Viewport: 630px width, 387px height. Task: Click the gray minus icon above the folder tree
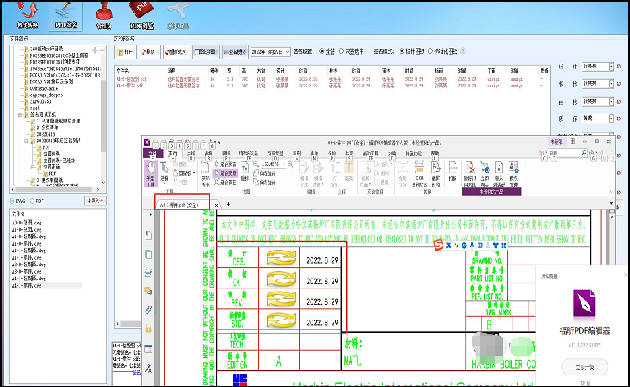click(x=102, y=50)
